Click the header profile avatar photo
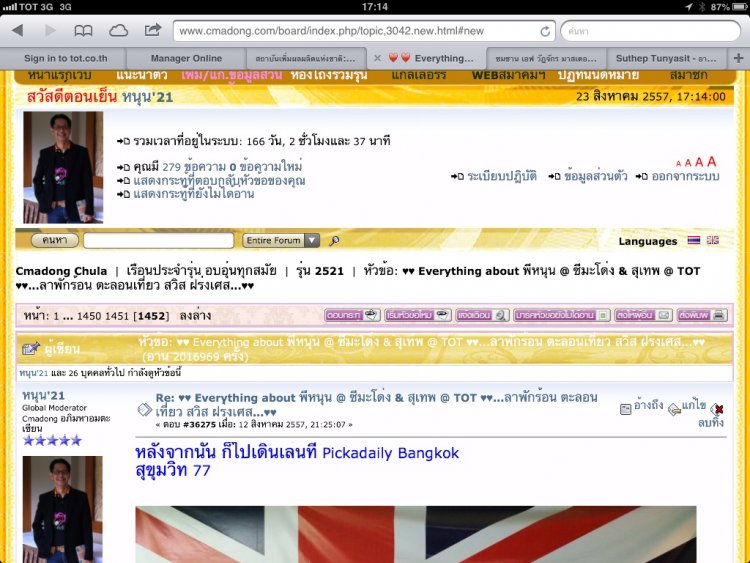 (x=63, y=167)
